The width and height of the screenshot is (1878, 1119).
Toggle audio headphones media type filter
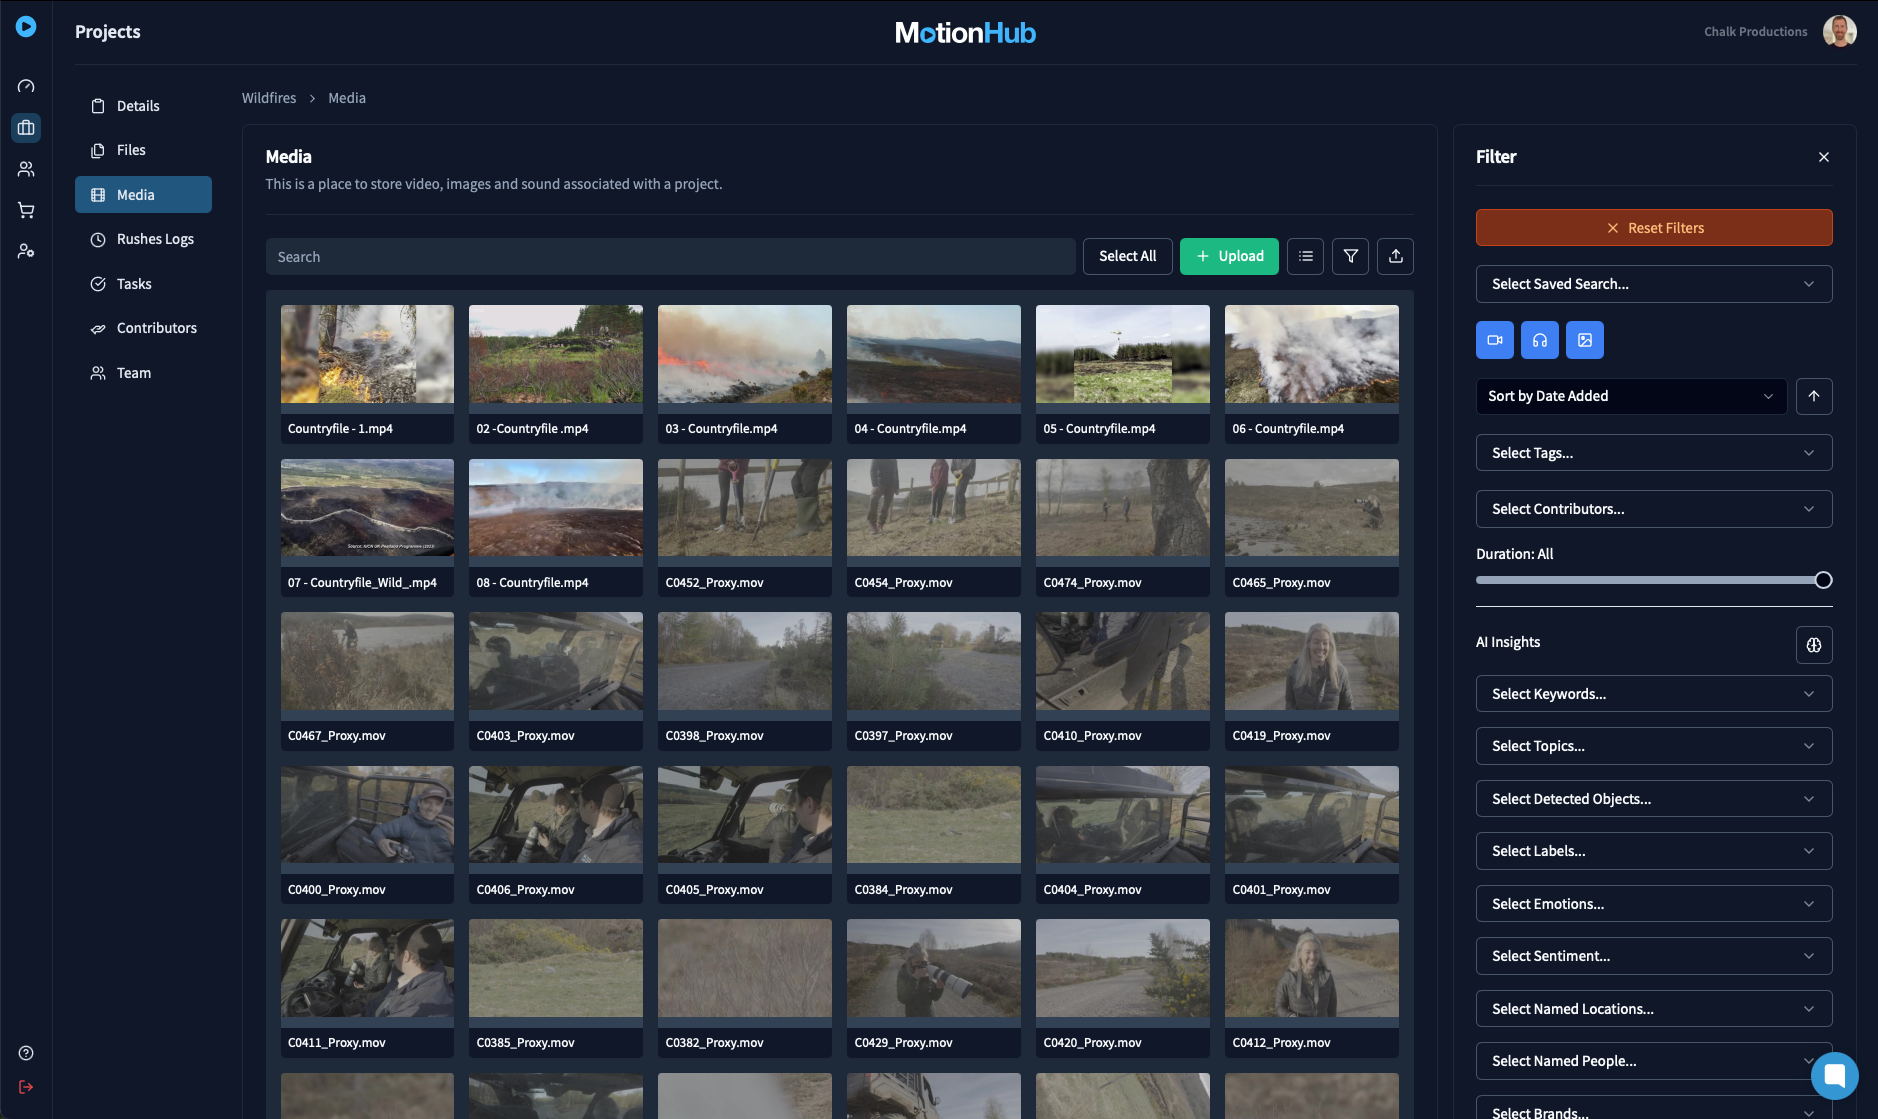1539,340
